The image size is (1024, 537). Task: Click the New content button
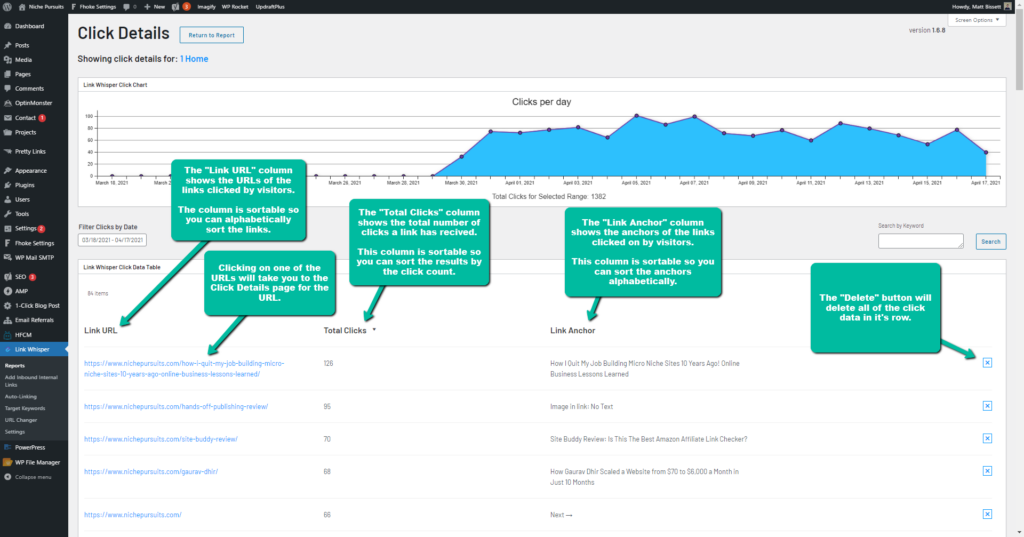pyautogui.click(x=155, y=7)
